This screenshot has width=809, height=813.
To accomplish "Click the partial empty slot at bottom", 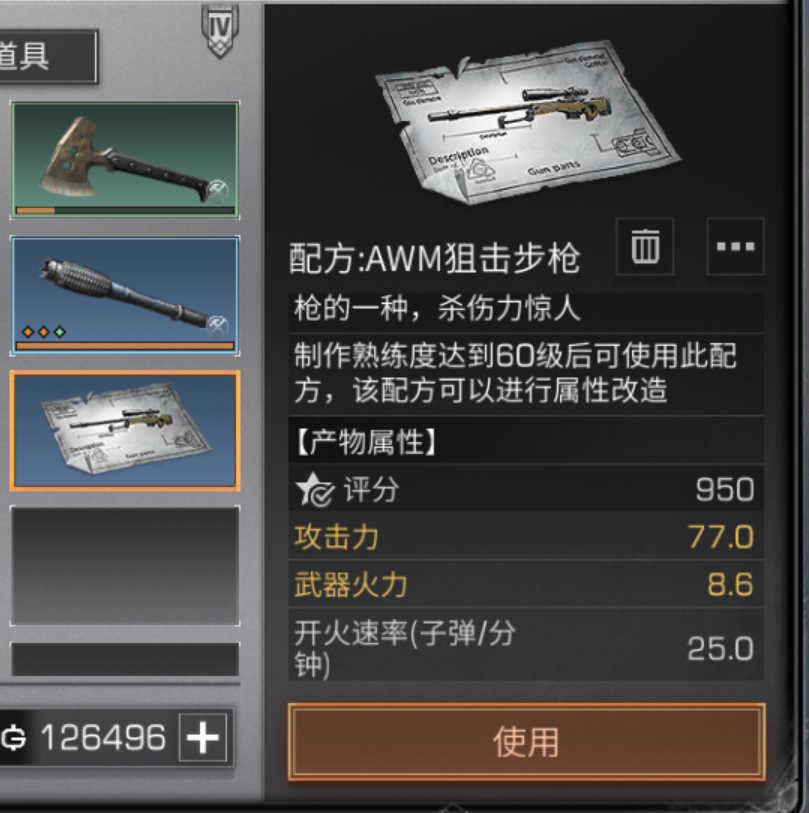I will coord(125,659).
